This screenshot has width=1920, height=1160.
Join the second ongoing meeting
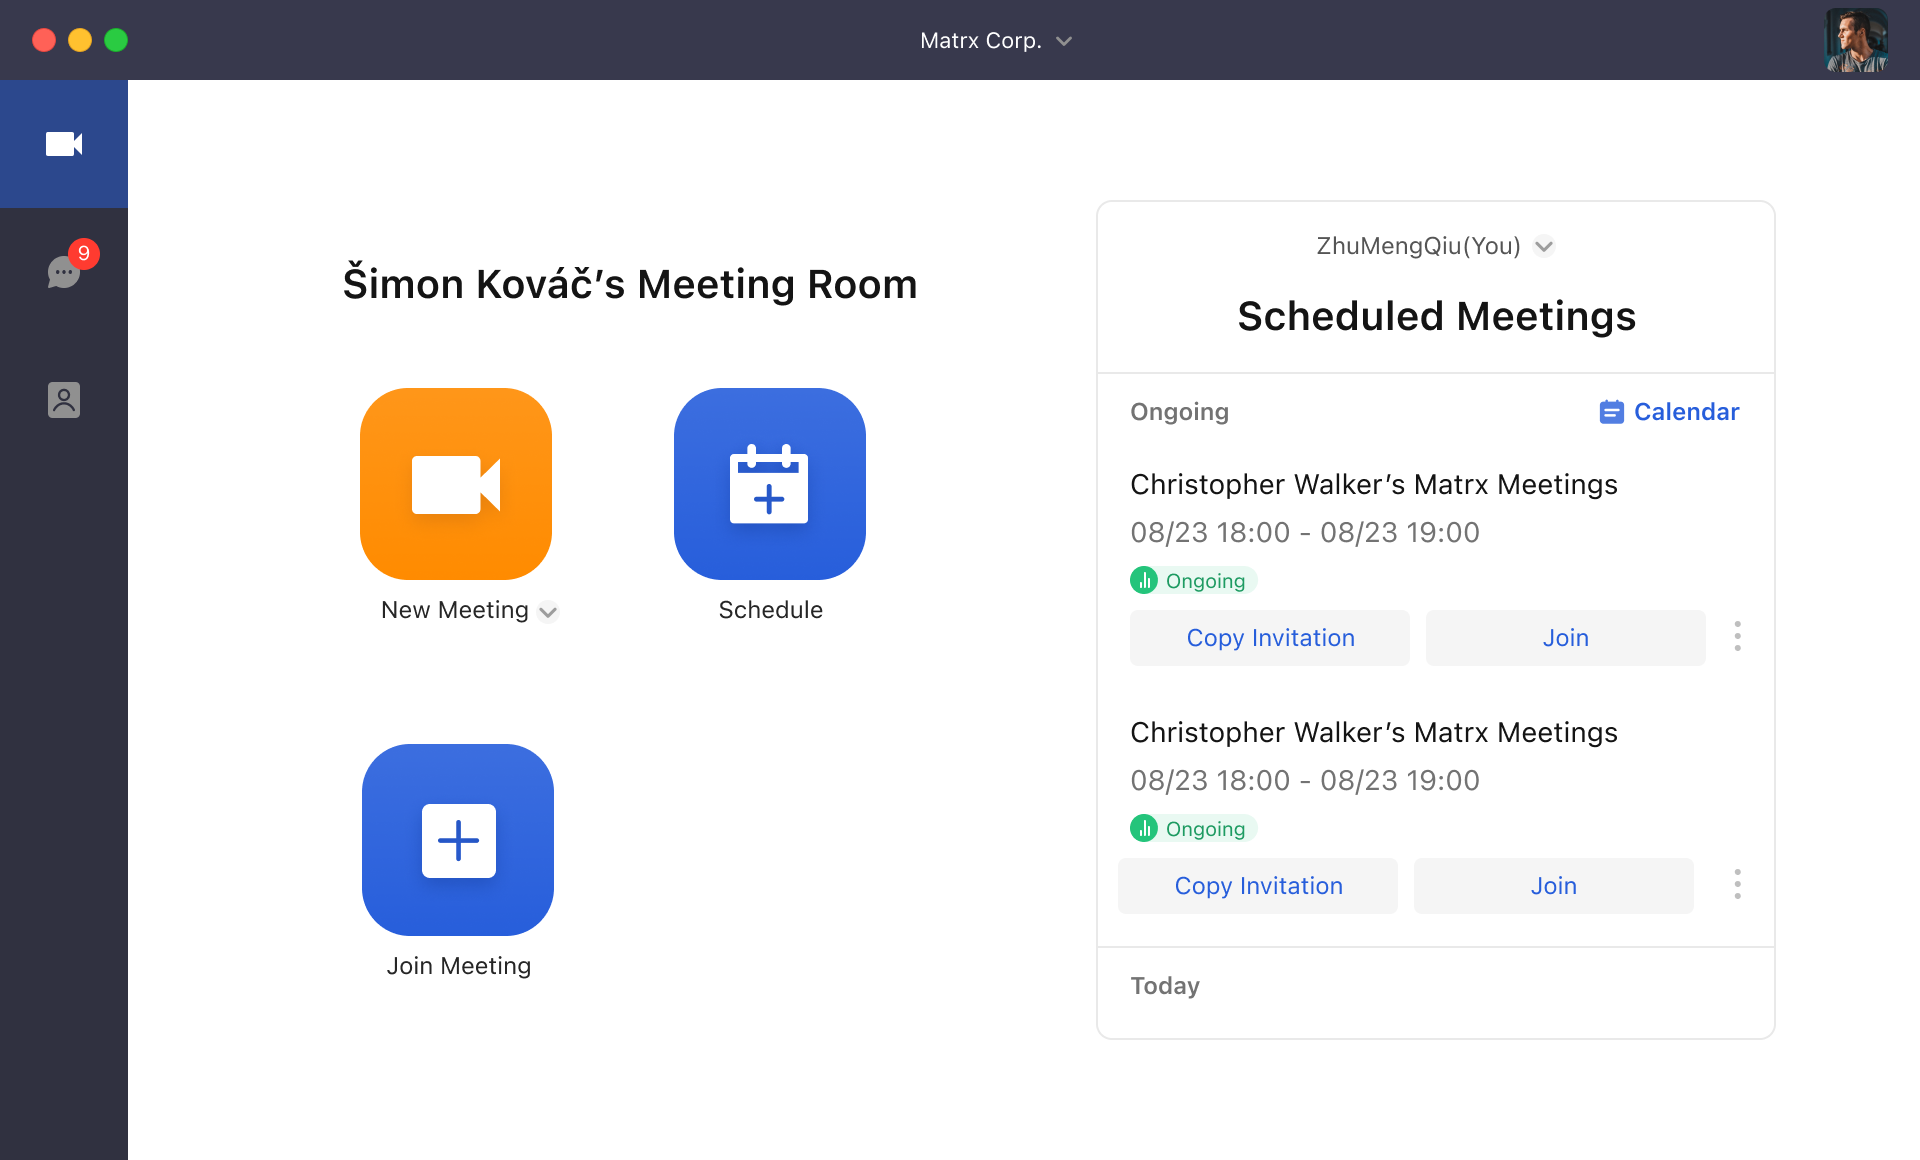click(1553, 886)
